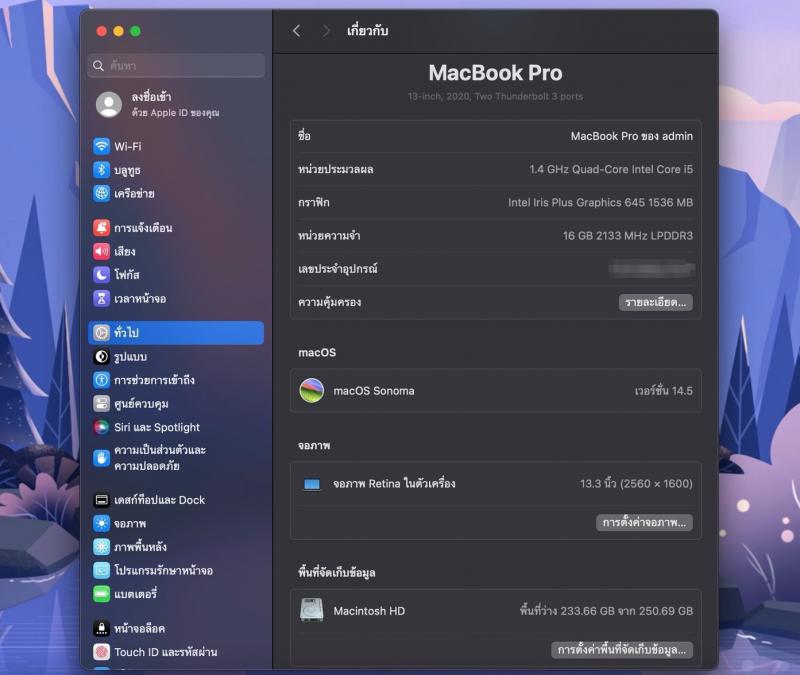Image resolution: width=800 pixels, height=675 pixels.
Task: Open Bluetooth (บลูทูธ) settings
Action: [176, 170]
